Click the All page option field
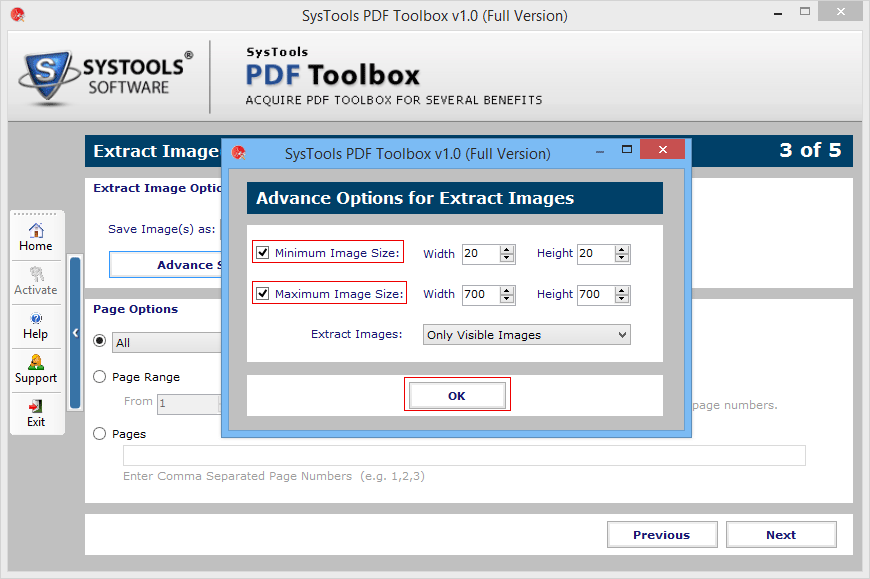 click(x=166, y=343)
